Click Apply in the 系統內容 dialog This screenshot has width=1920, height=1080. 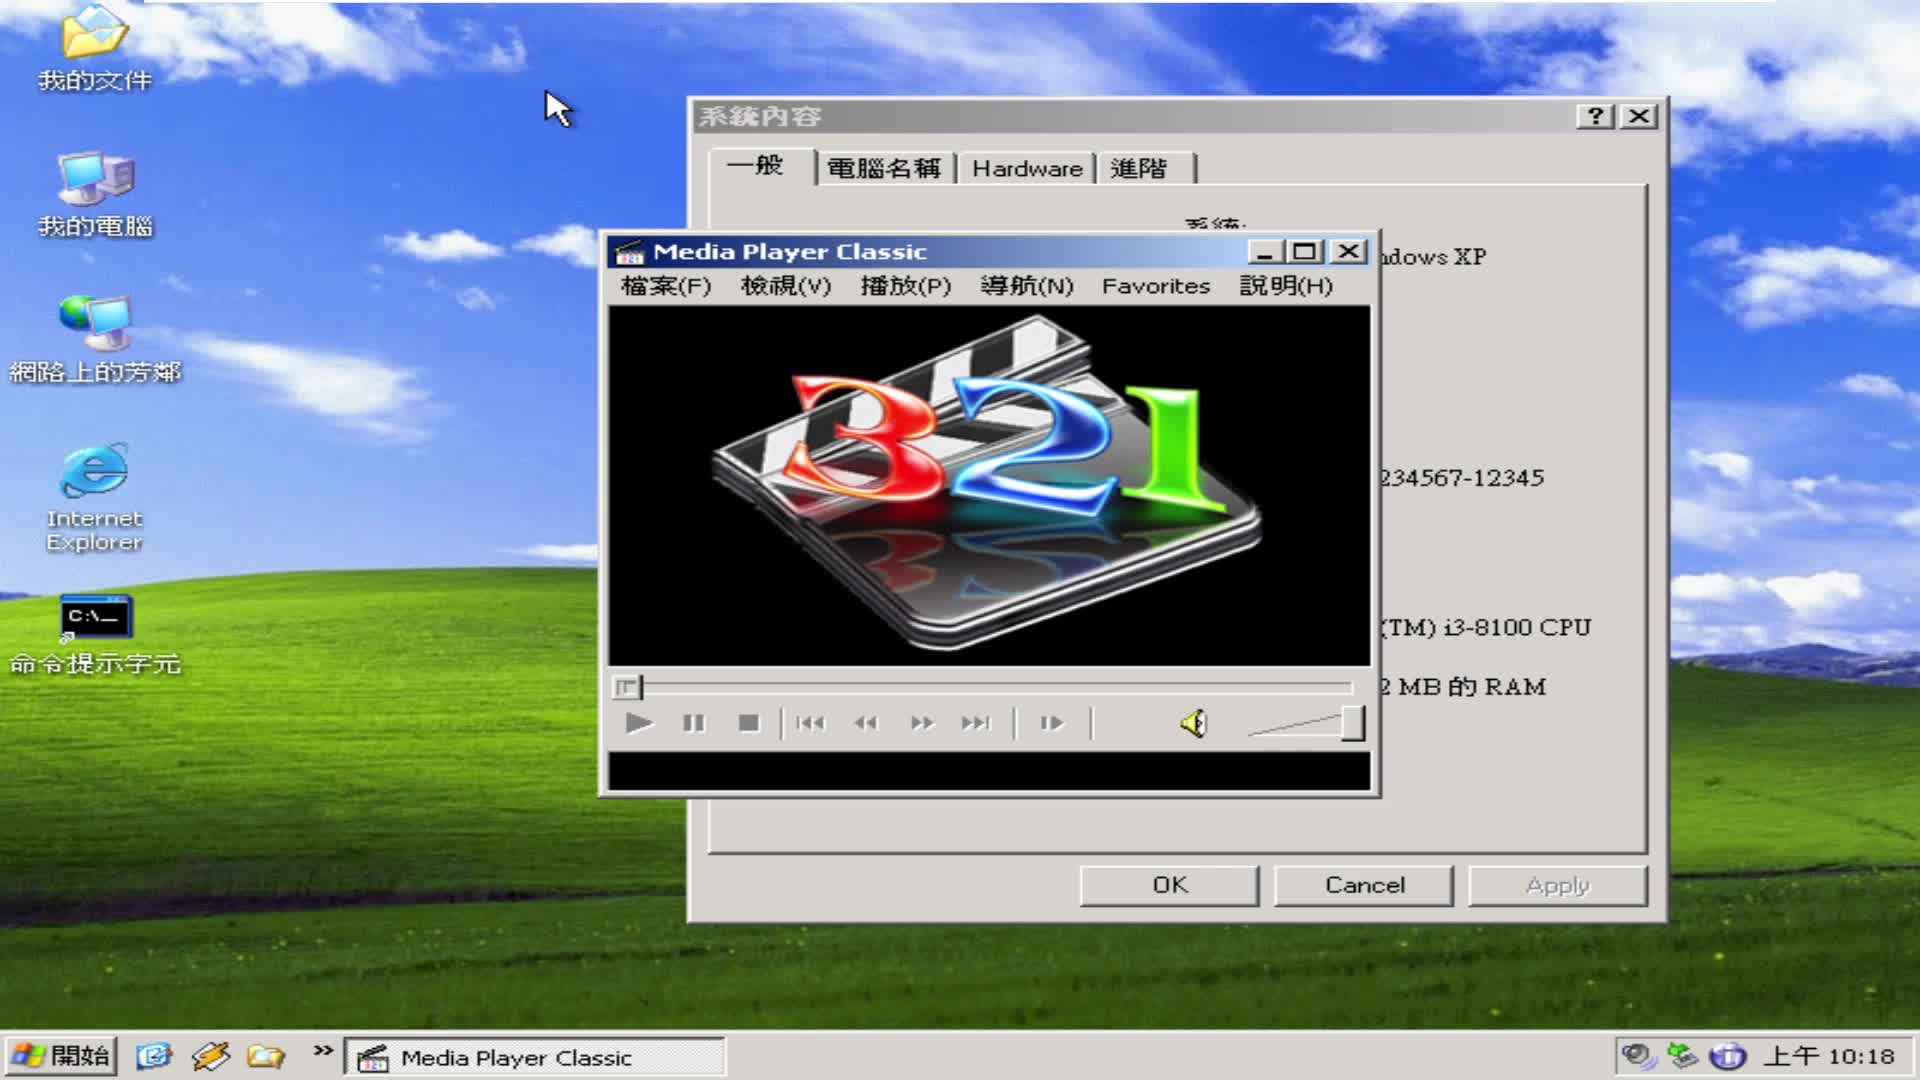click(x=1557, y=884)
